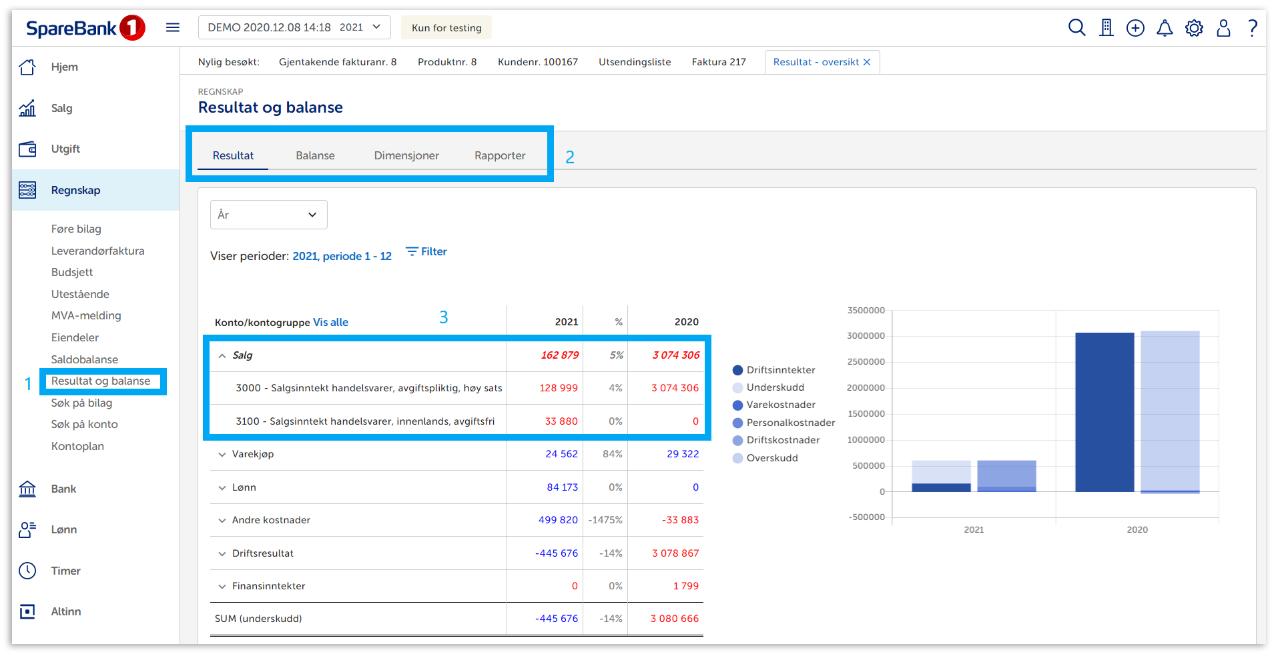
Task: Open the År period dropdown
Action: pos(268,215)
